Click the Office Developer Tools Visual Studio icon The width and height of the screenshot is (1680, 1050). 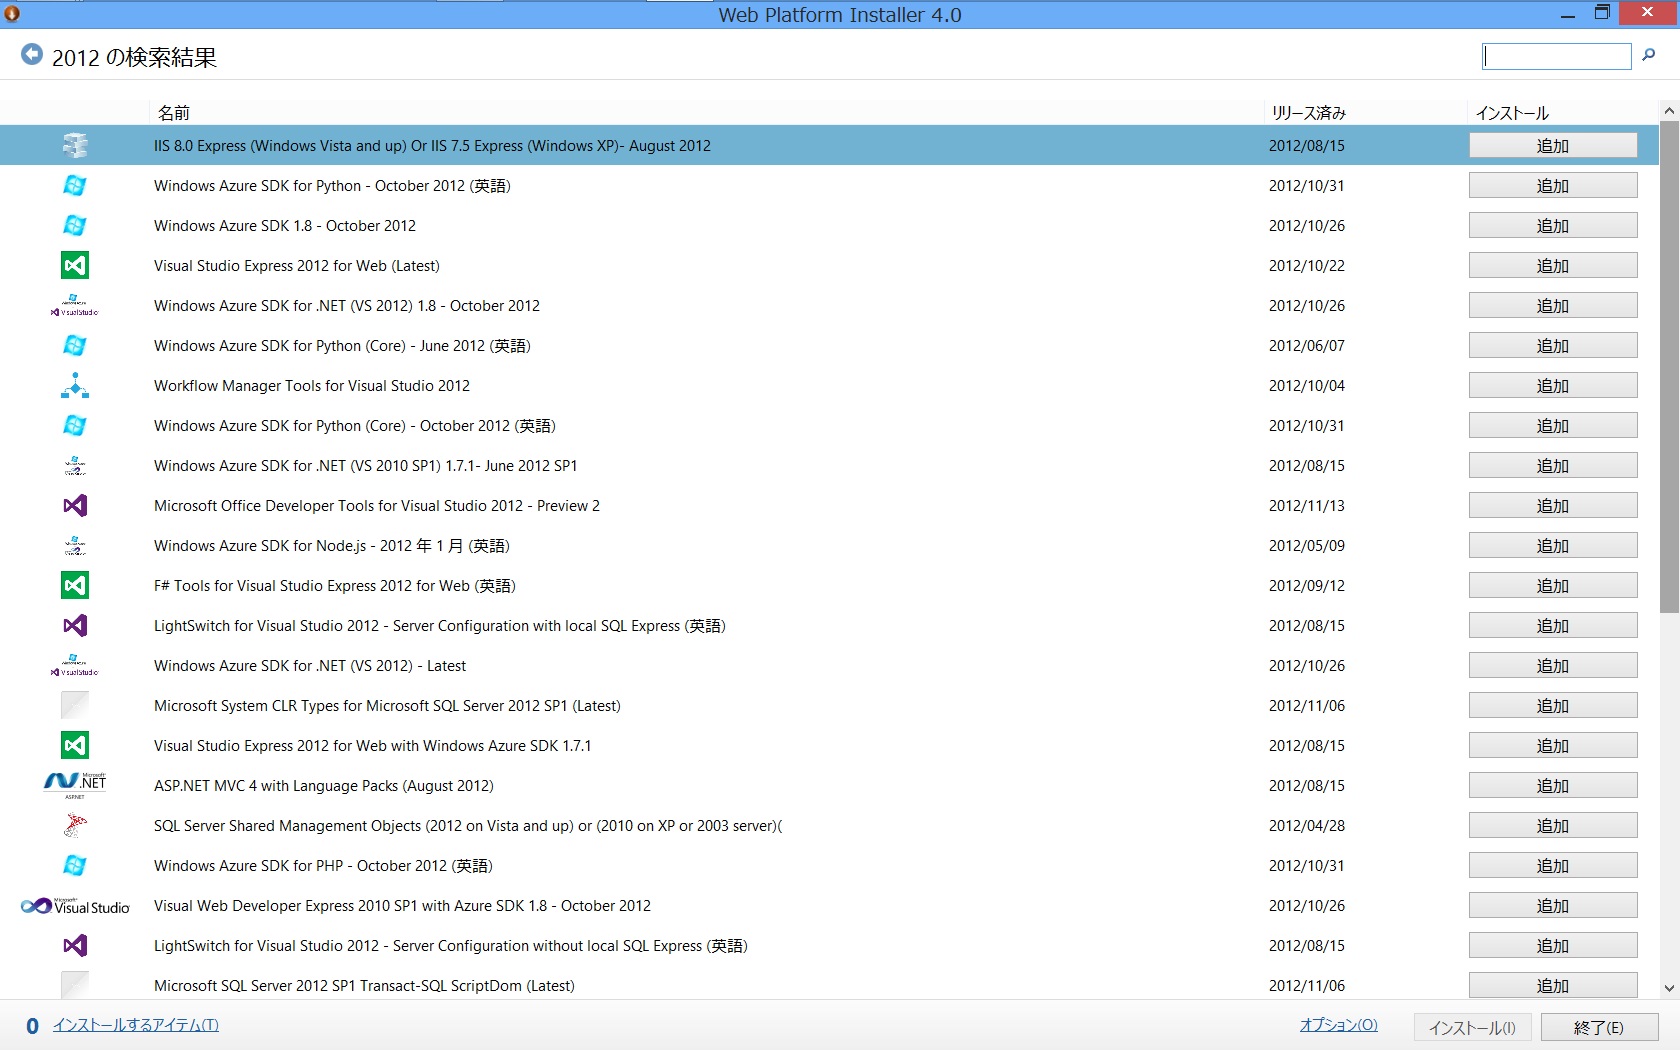[x=75, y=506]
